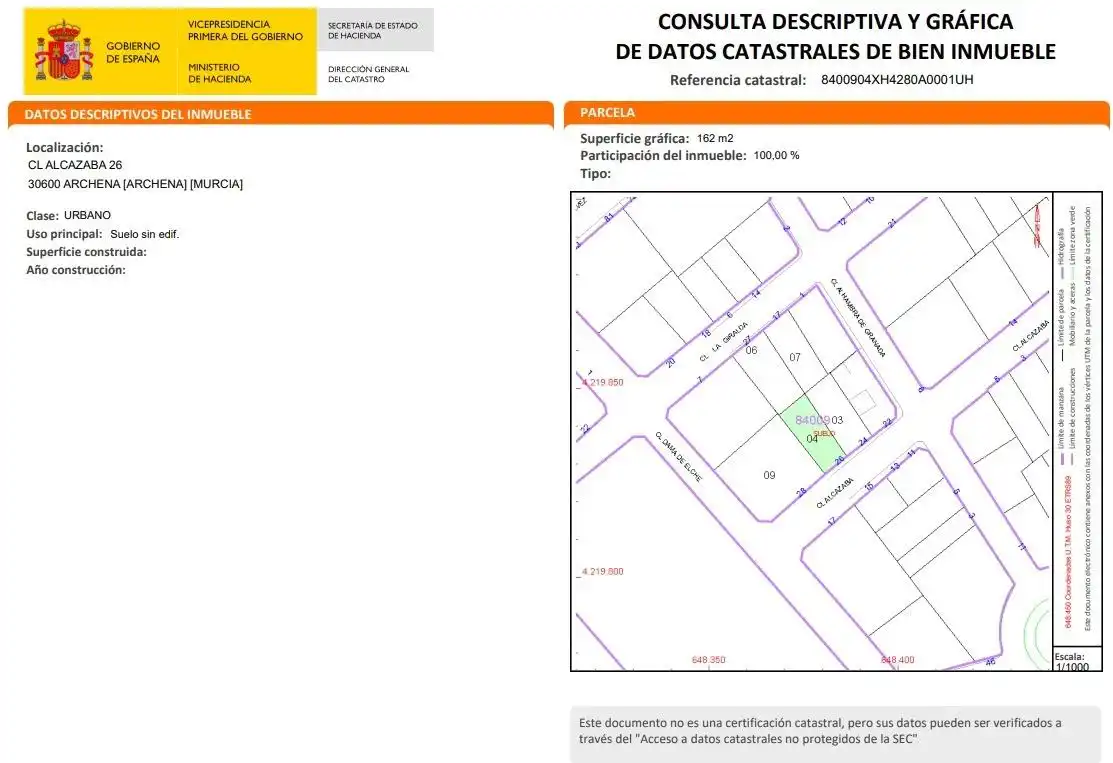Screen dimensions: 1113x763
Task: Click the 'DATOS DESCRIPTIVOS DEL INMUEBLE' header
Action: 138,114
